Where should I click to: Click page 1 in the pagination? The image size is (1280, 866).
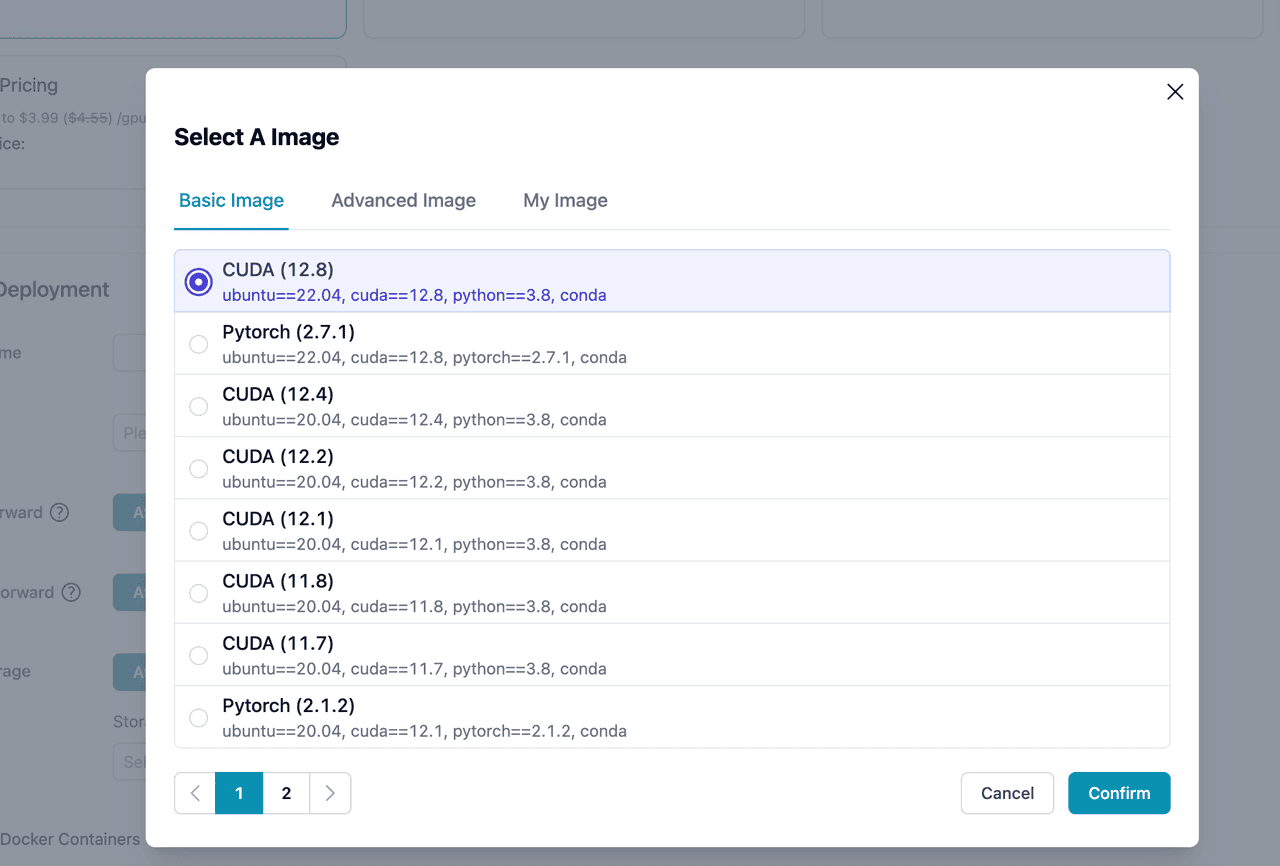tap(239, 793)
